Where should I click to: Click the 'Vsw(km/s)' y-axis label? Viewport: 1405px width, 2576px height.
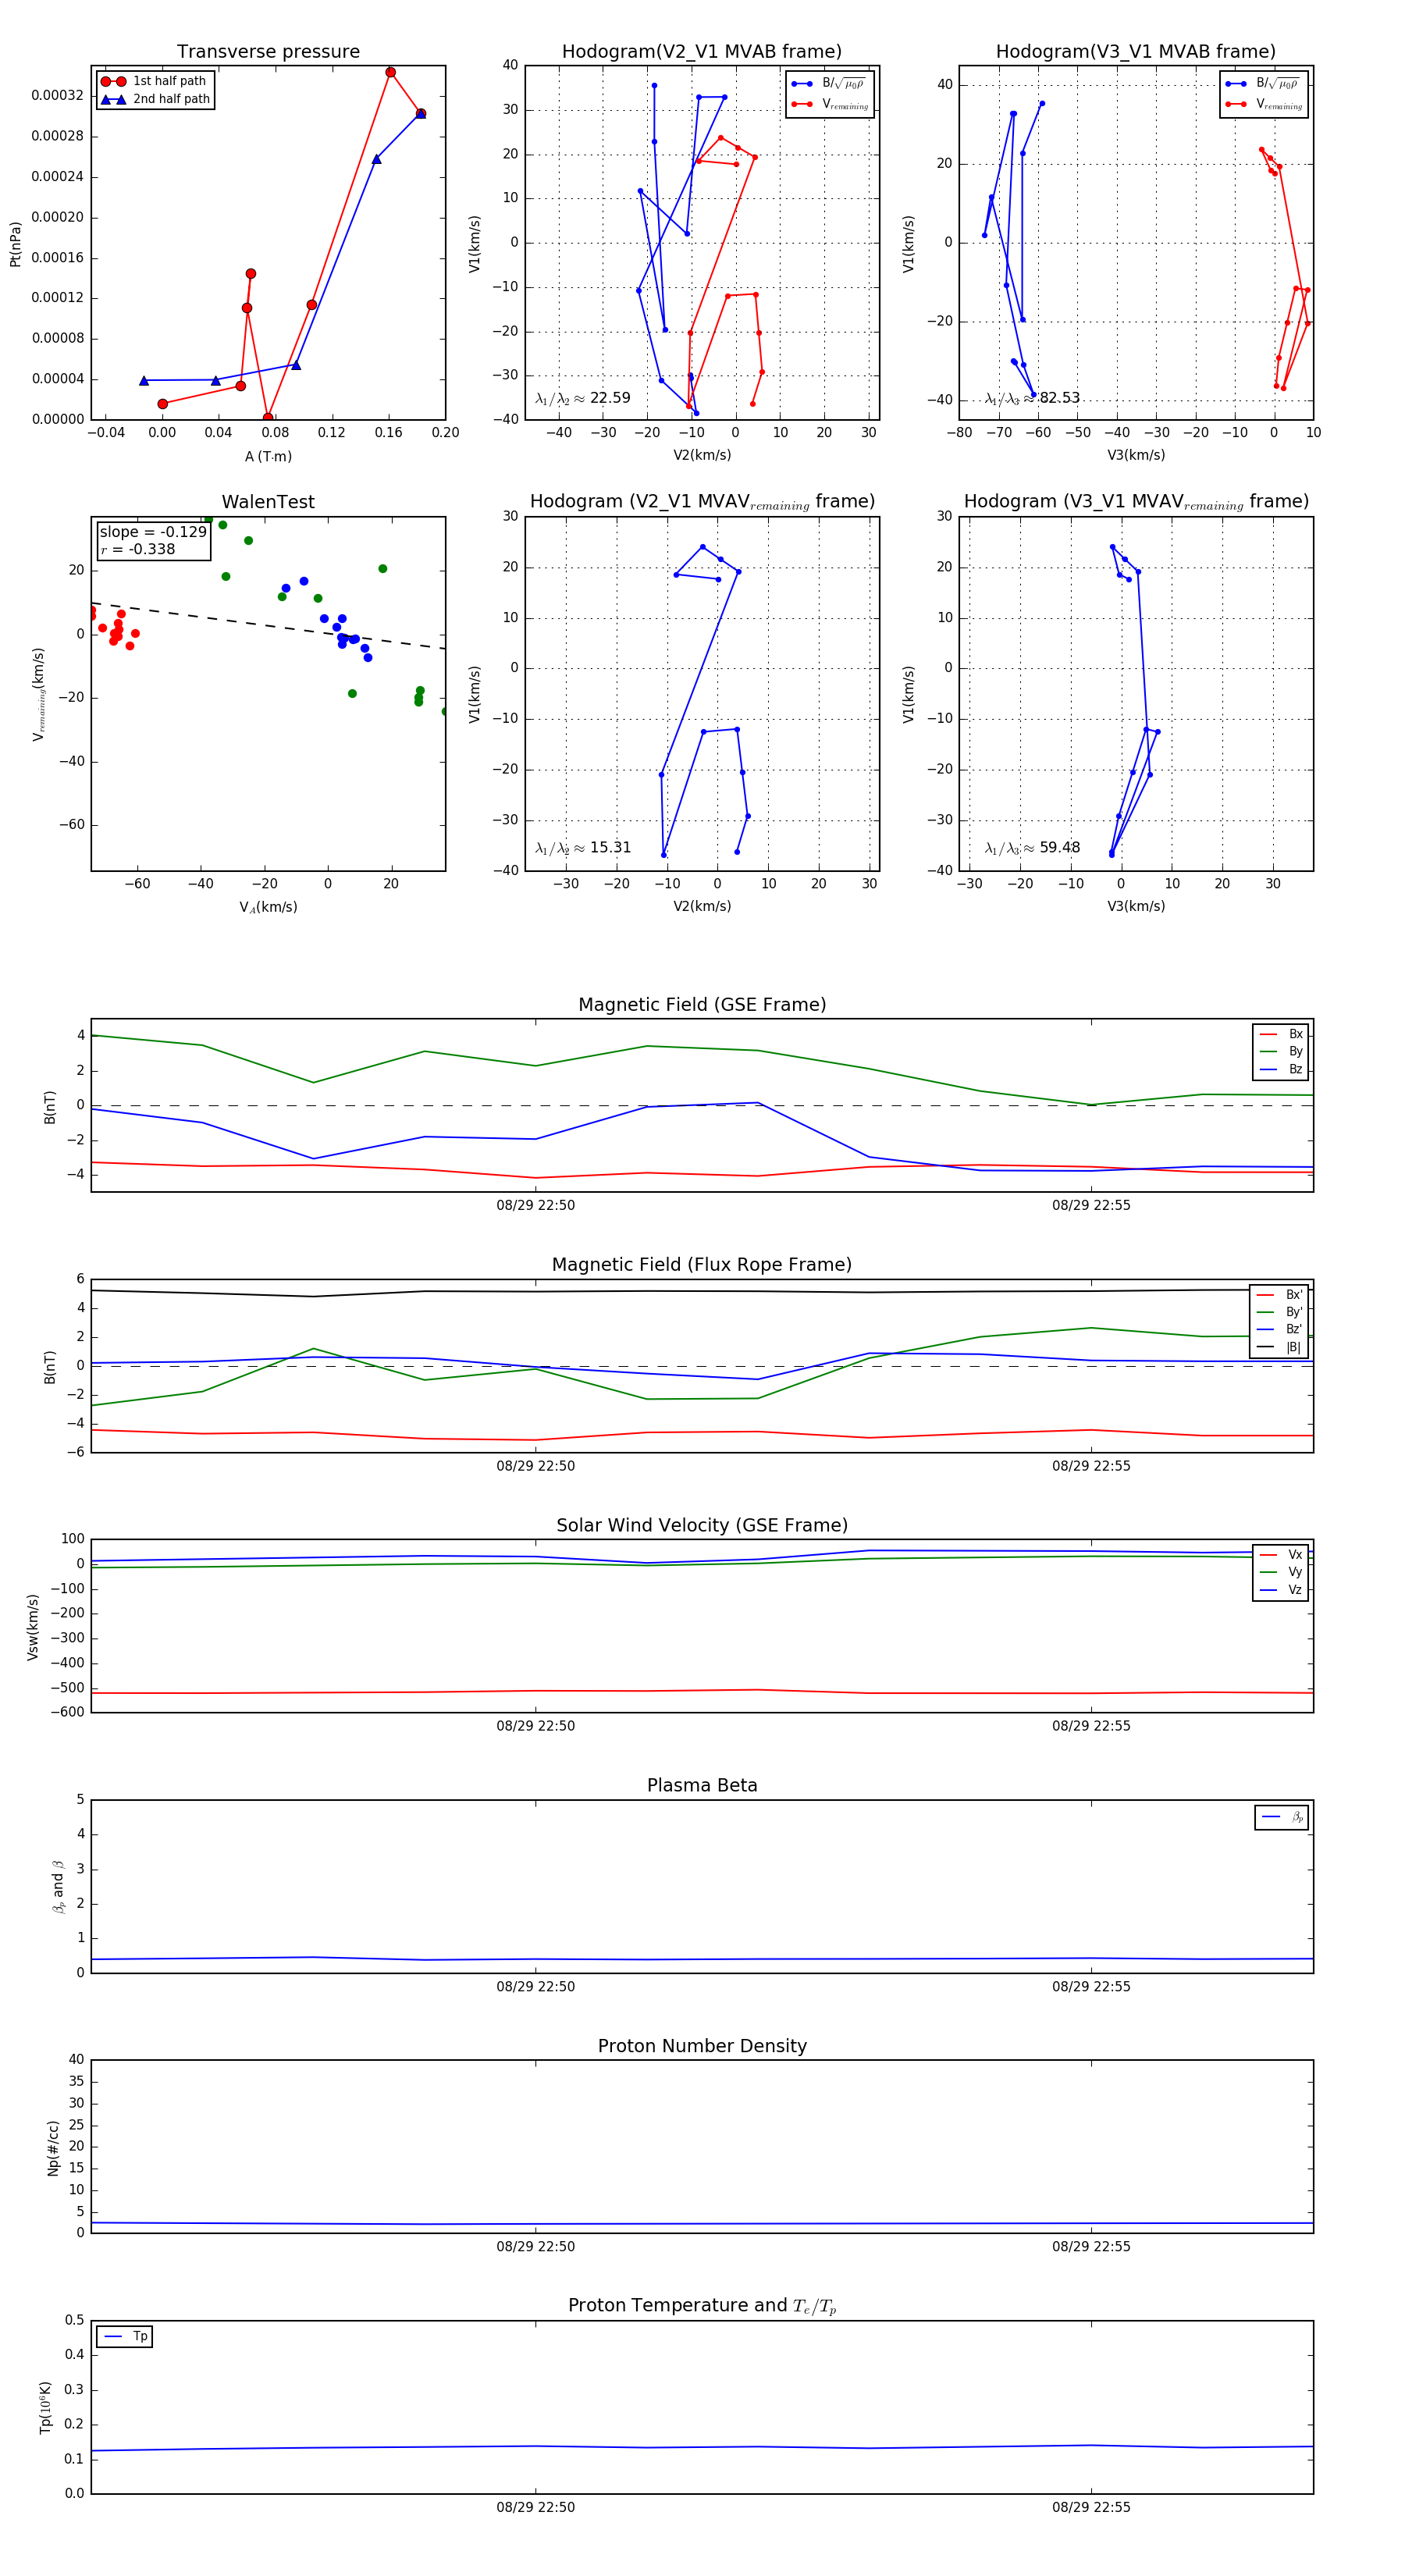pos(33,1627)
